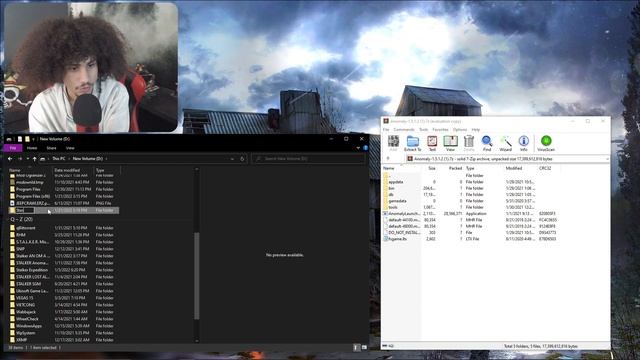Open the WinRAR Tools menu

point(424,129)
